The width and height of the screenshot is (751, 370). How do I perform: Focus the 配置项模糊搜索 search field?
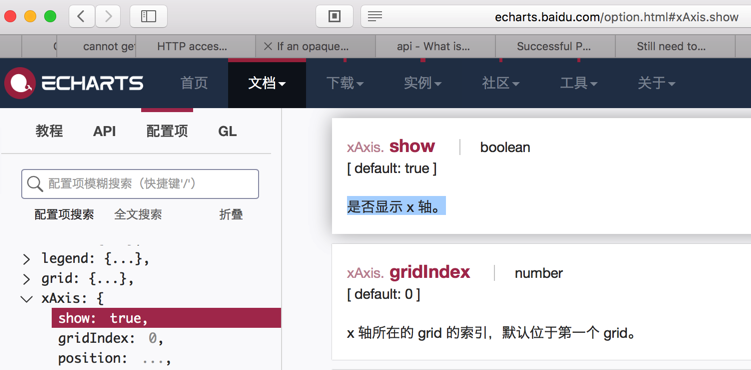[x=140, y=184]
